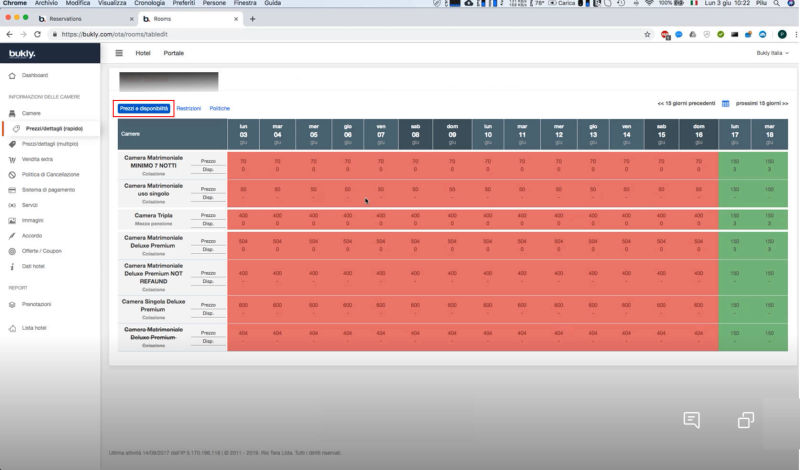This screenshot has width=800, height=470.
Task: Click Politica di Cancellazione prohibition icon
Action: coord(12,175)
